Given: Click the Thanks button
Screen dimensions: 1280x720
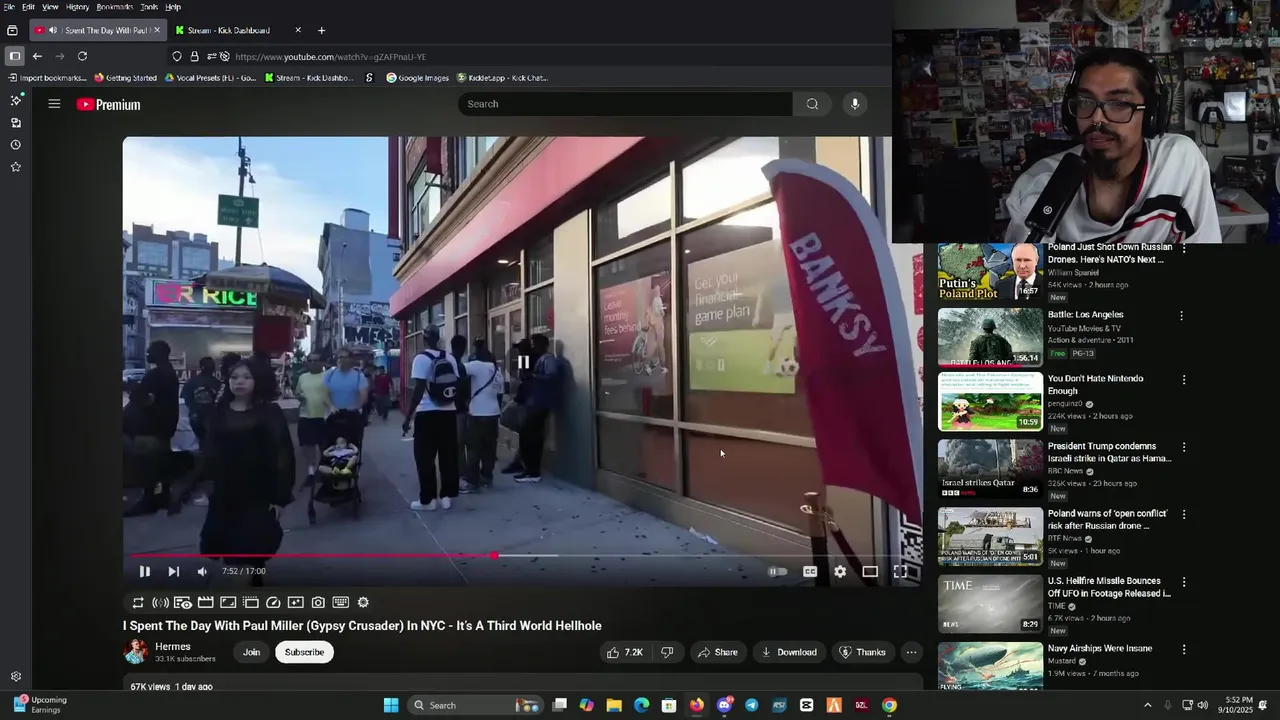Looking at the screenshot, I should click(862, 652).
